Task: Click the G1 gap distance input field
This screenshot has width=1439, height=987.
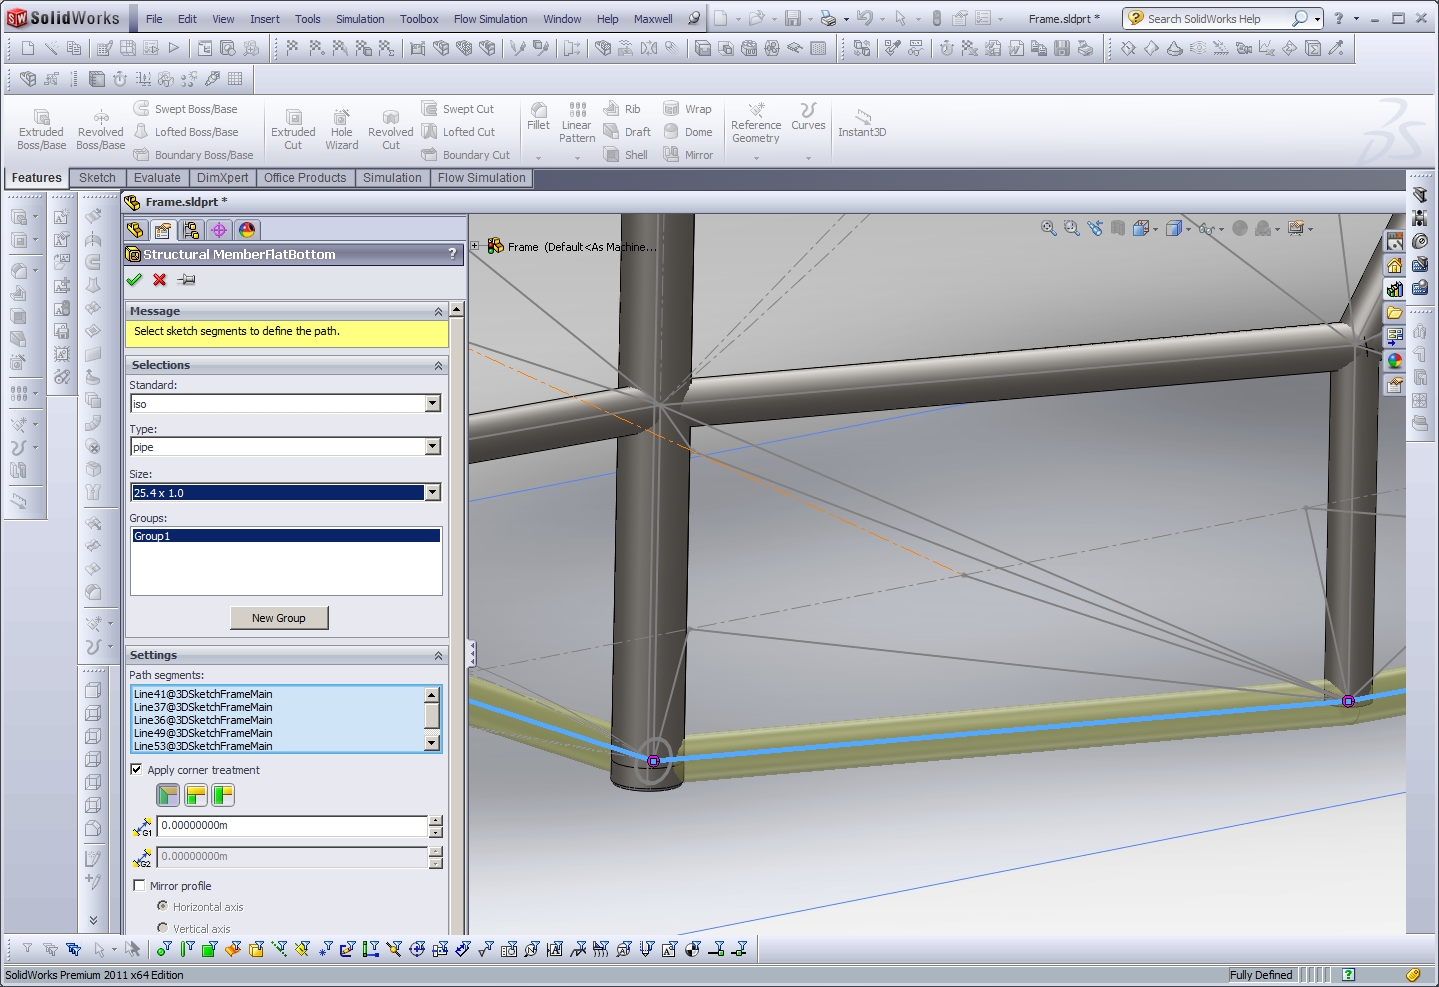Action: coord(292,826)
